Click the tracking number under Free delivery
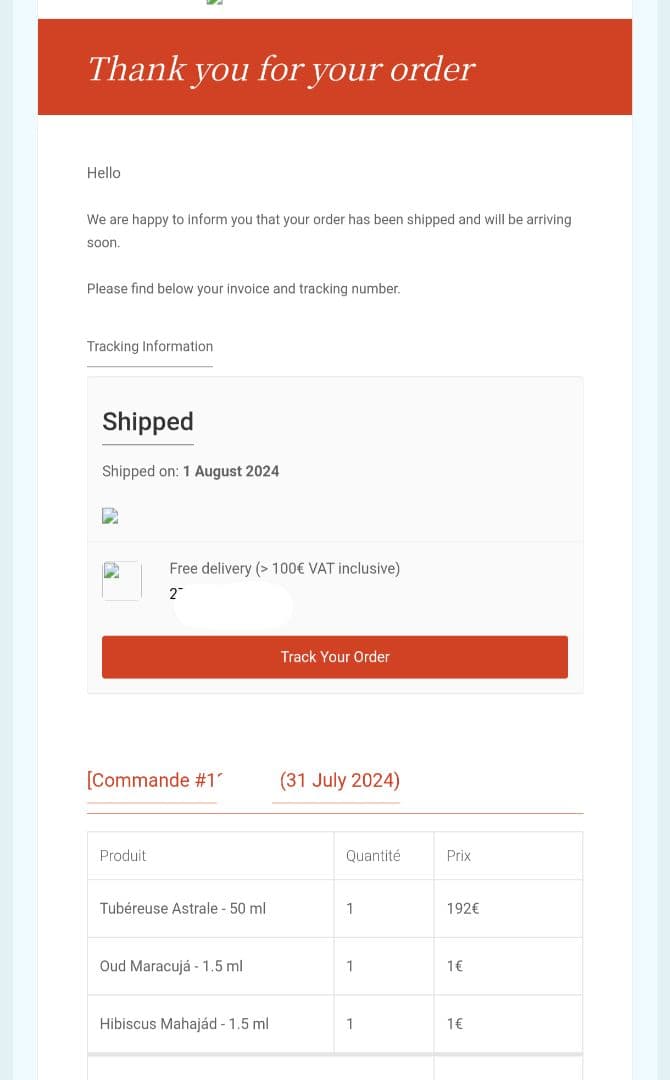 pos(176,593)
